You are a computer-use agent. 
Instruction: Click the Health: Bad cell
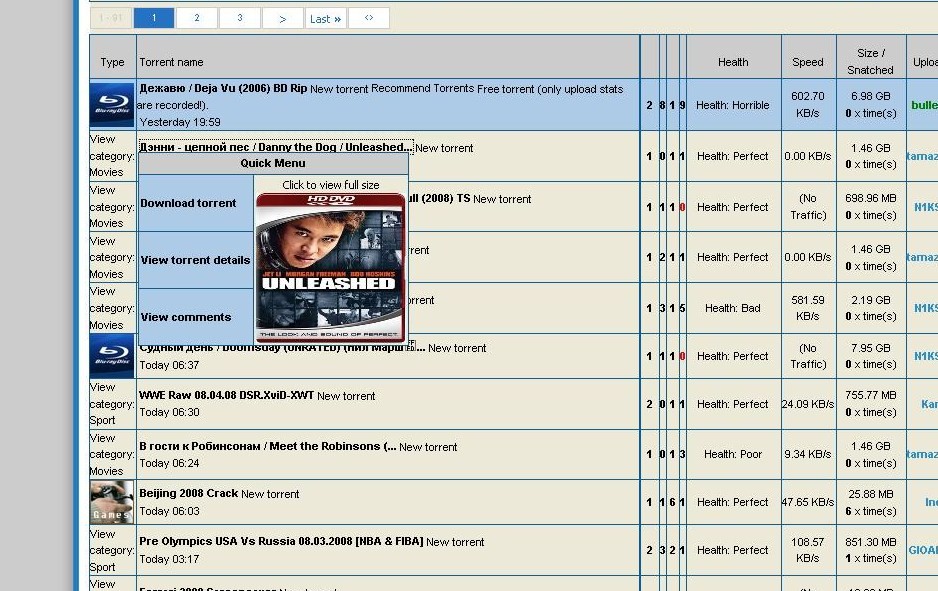coord(733,308)
